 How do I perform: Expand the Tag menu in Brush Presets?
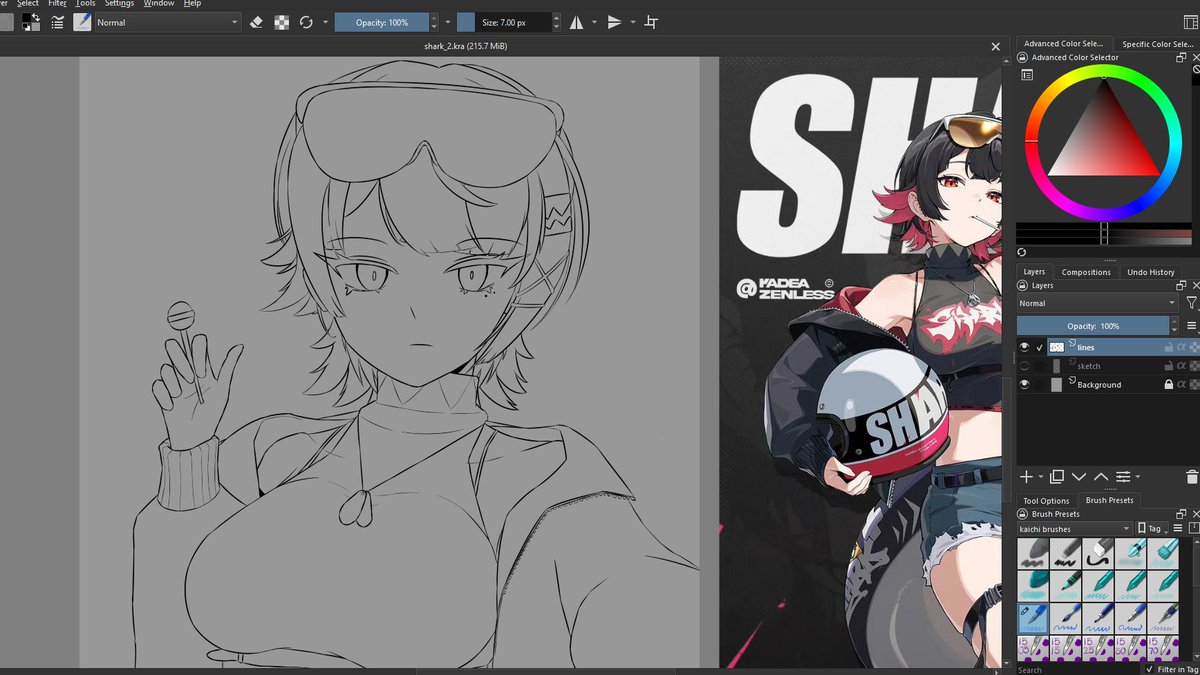point(1153,528)
